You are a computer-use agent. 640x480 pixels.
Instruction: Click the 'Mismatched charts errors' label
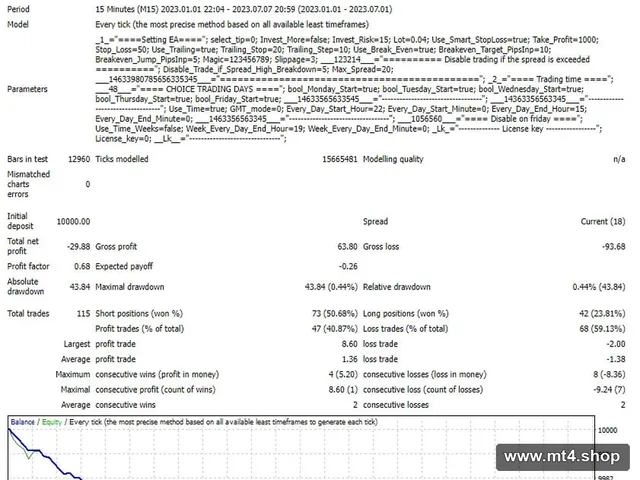pyautogui.click(x=29, y=184)
